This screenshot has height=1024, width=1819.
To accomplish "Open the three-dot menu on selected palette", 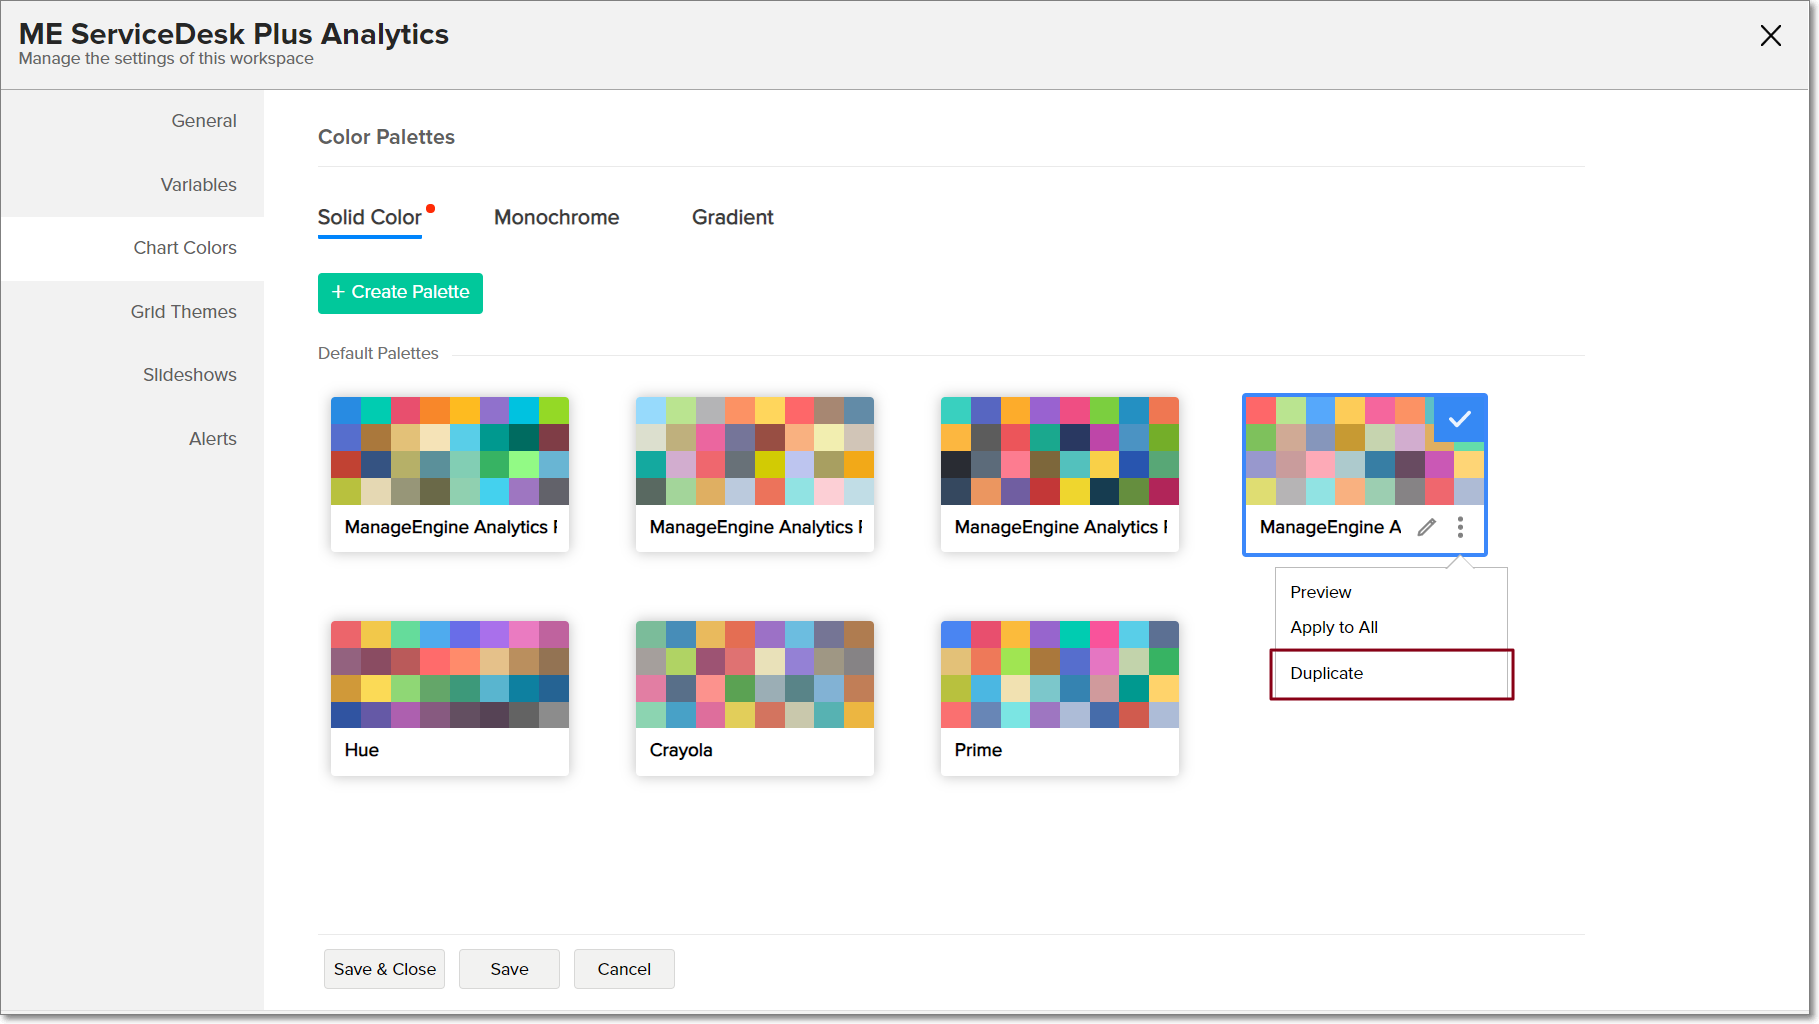I will (x=1460, y=527).
